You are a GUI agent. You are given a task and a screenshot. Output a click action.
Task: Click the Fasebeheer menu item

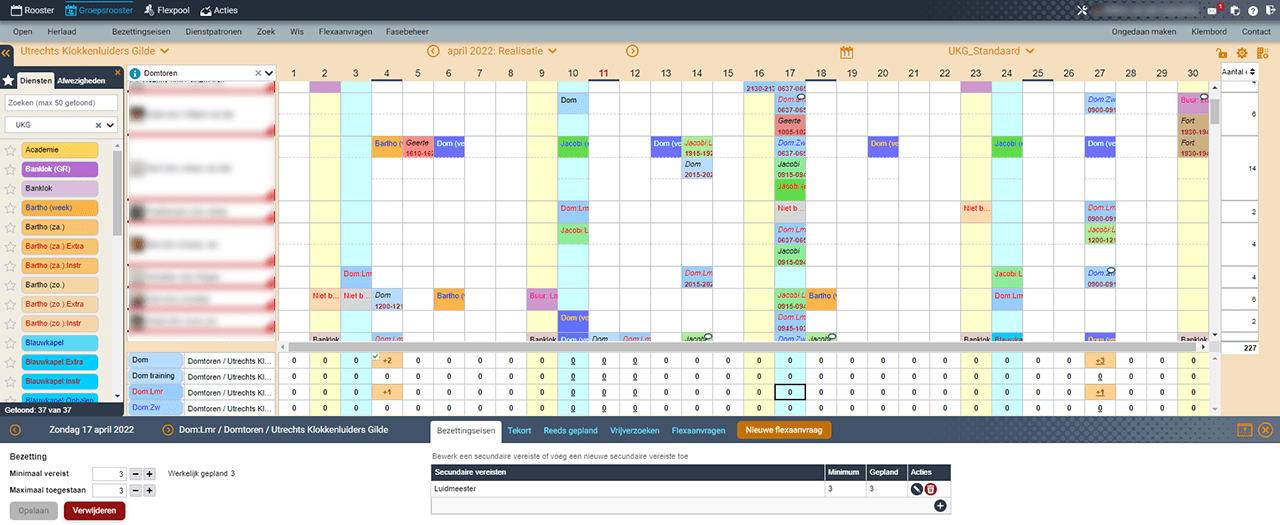pos(408,31)
